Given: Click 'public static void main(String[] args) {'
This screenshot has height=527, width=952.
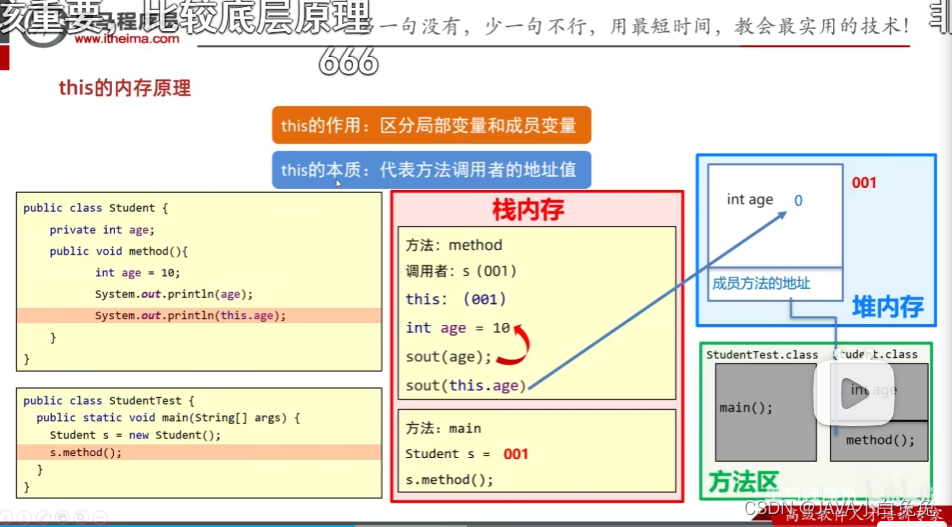Looking at the screenshot, I should coord(168,418).
